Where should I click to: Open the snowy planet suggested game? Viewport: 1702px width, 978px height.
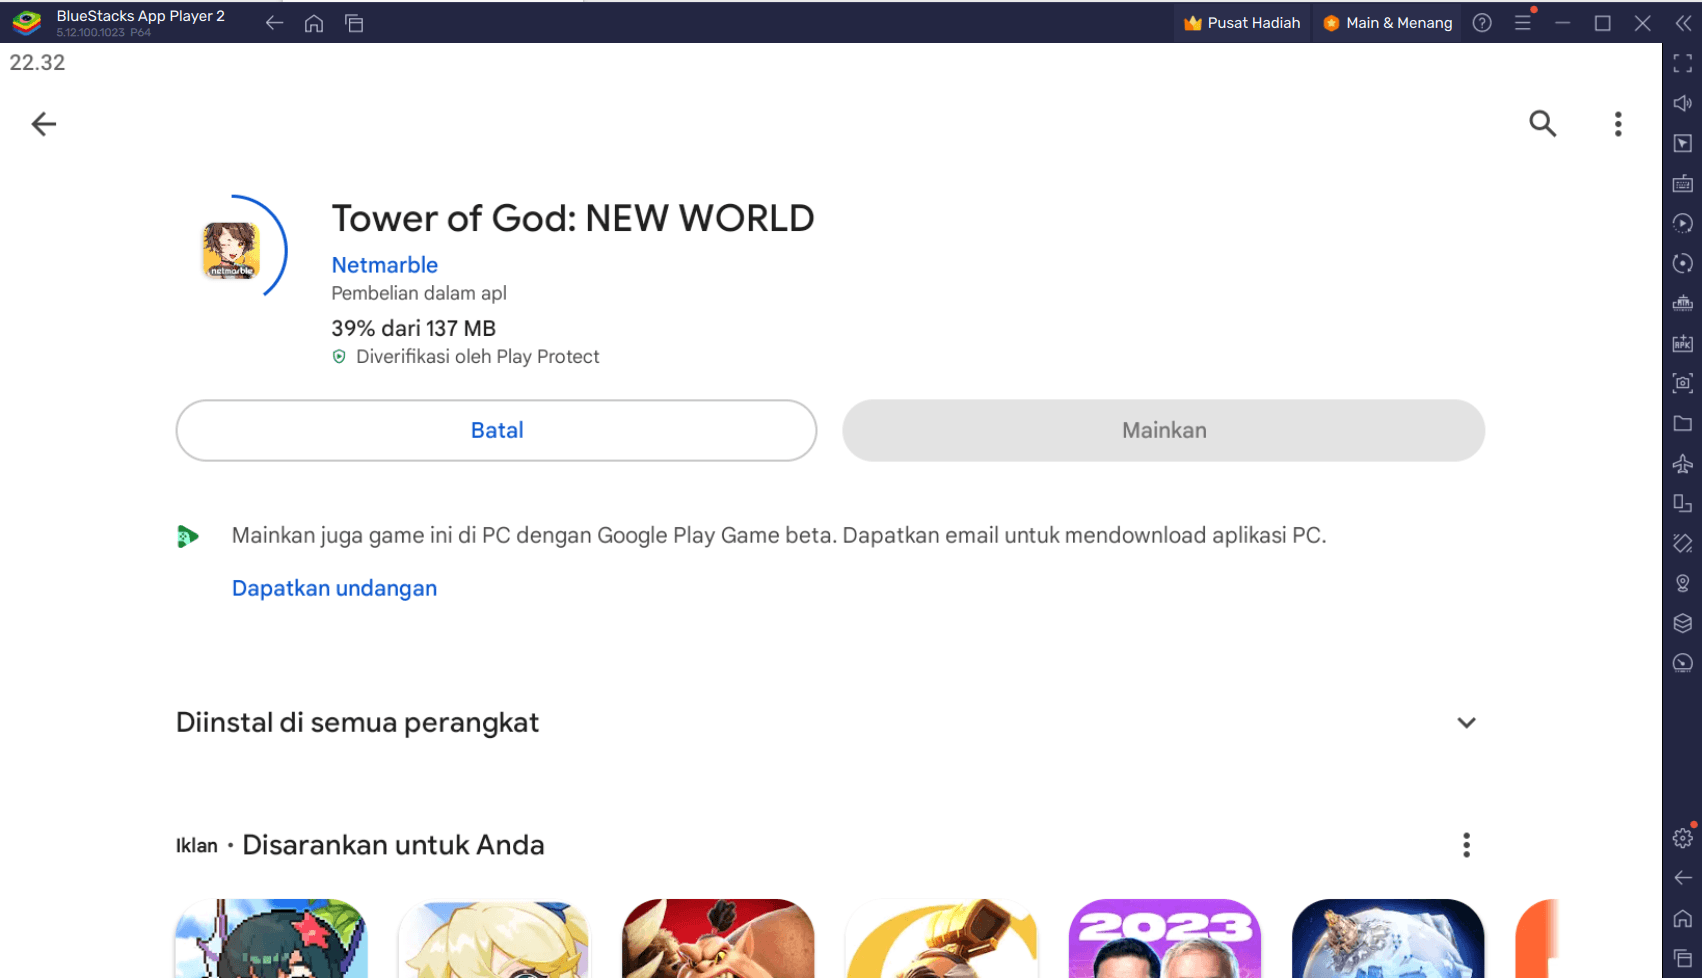(1388, 938)
